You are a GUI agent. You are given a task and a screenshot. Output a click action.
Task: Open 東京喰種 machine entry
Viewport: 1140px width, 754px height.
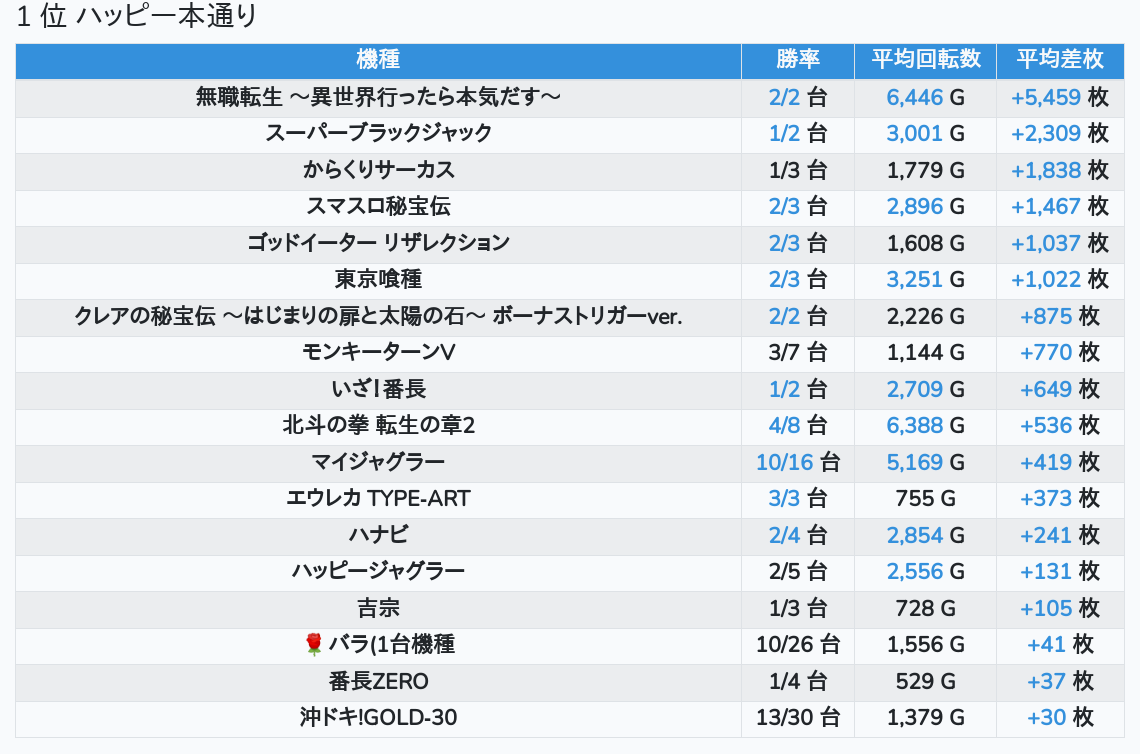pyautogui.click(x=378, y=279)
